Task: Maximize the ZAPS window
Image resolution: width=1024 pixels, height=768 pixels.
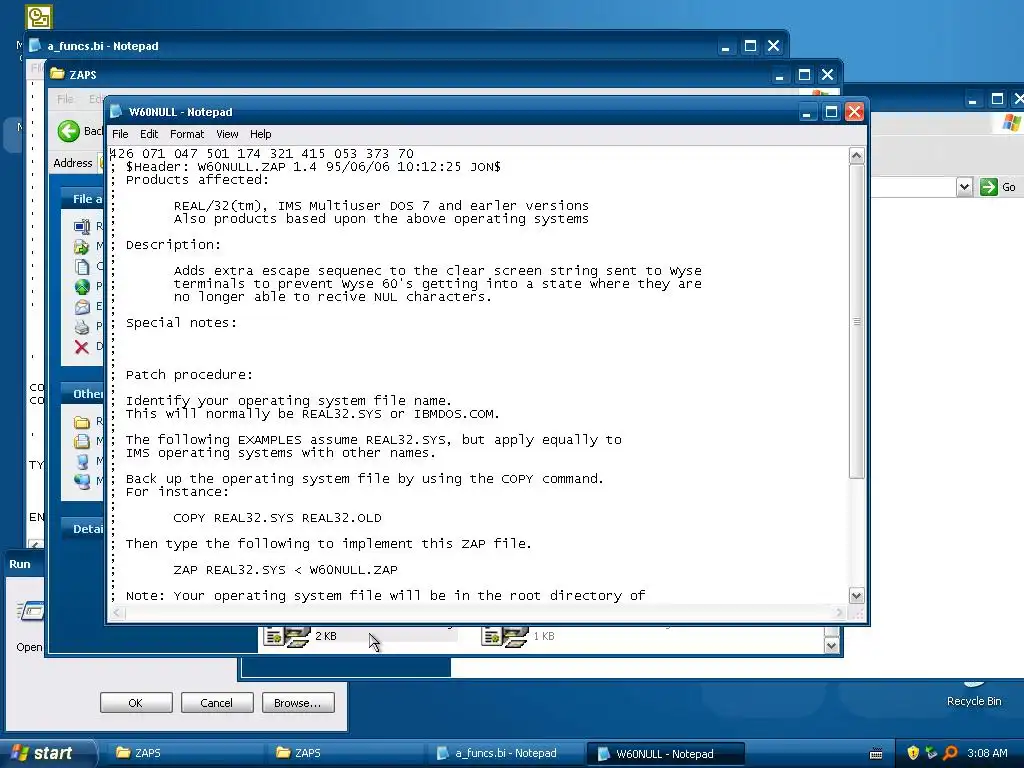Action: [x=804, y=75]
